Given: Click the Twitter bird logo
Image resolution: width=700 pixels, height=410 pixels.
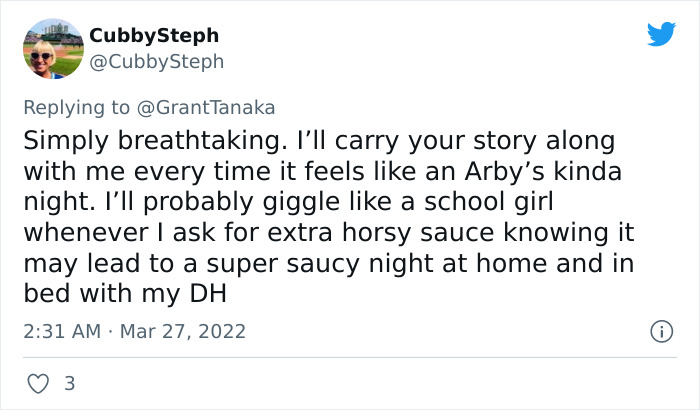Looking at the screenshot, I should point(661,34).
